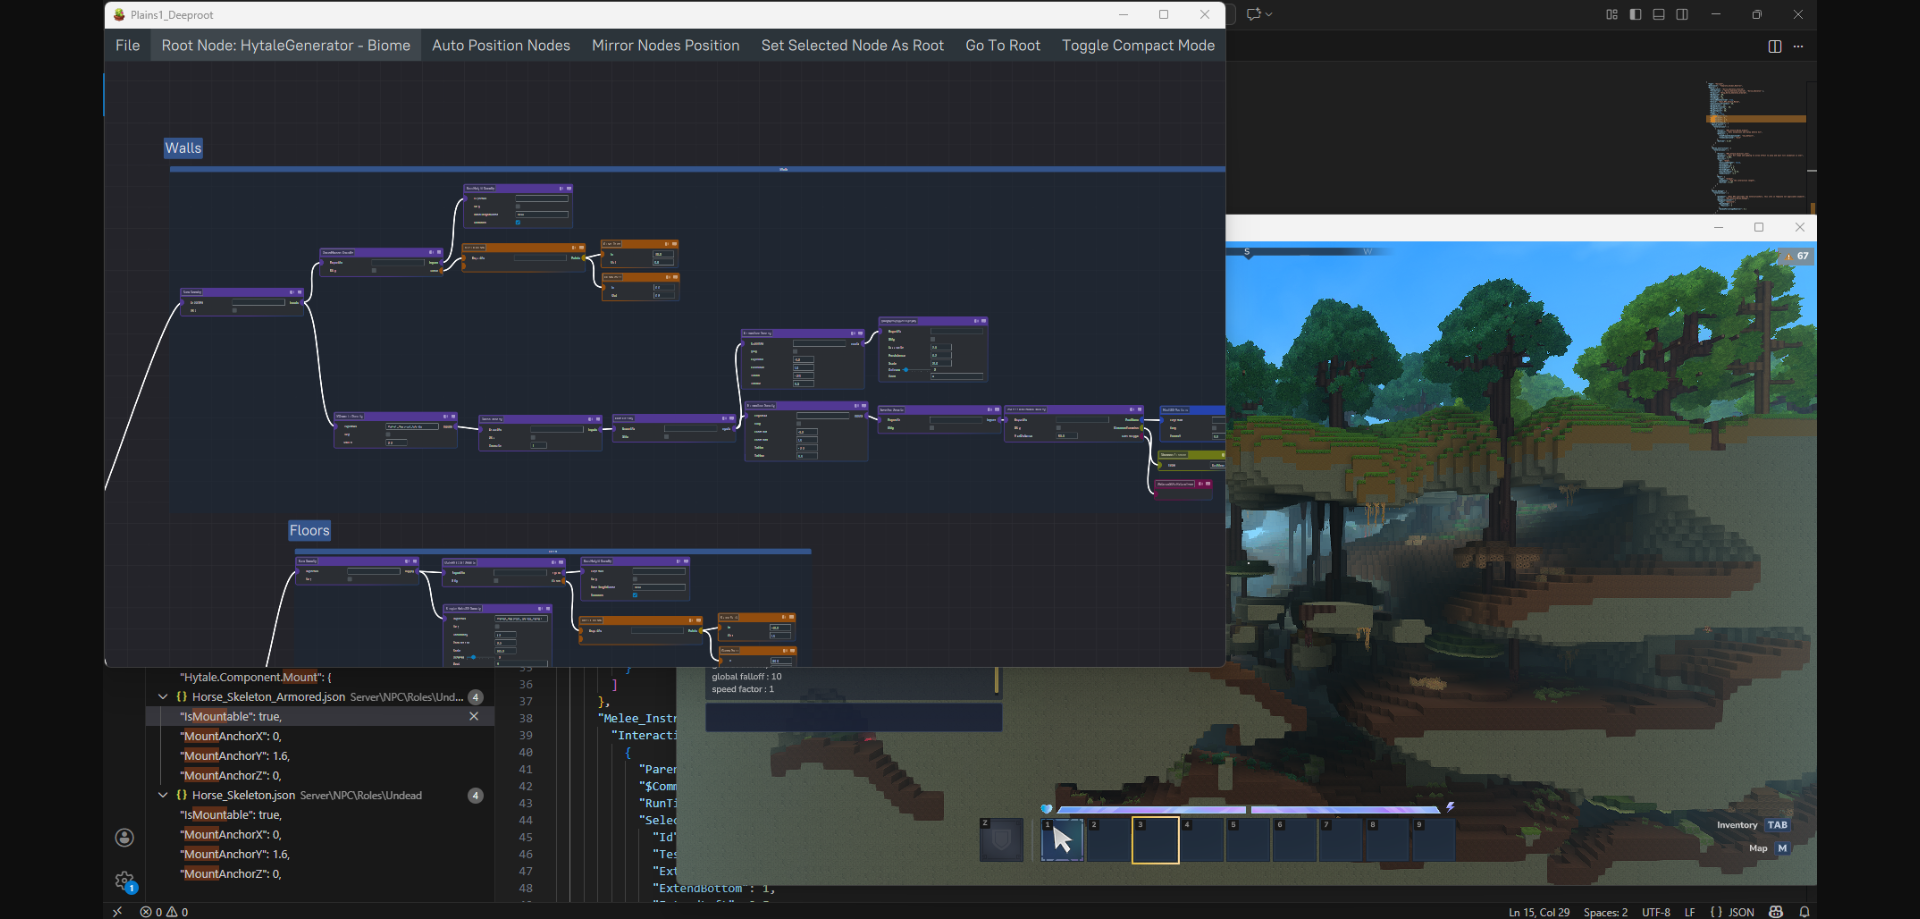Select hotbar slot 6 in game
The image size is (1920, 919).
(1294, 840)
